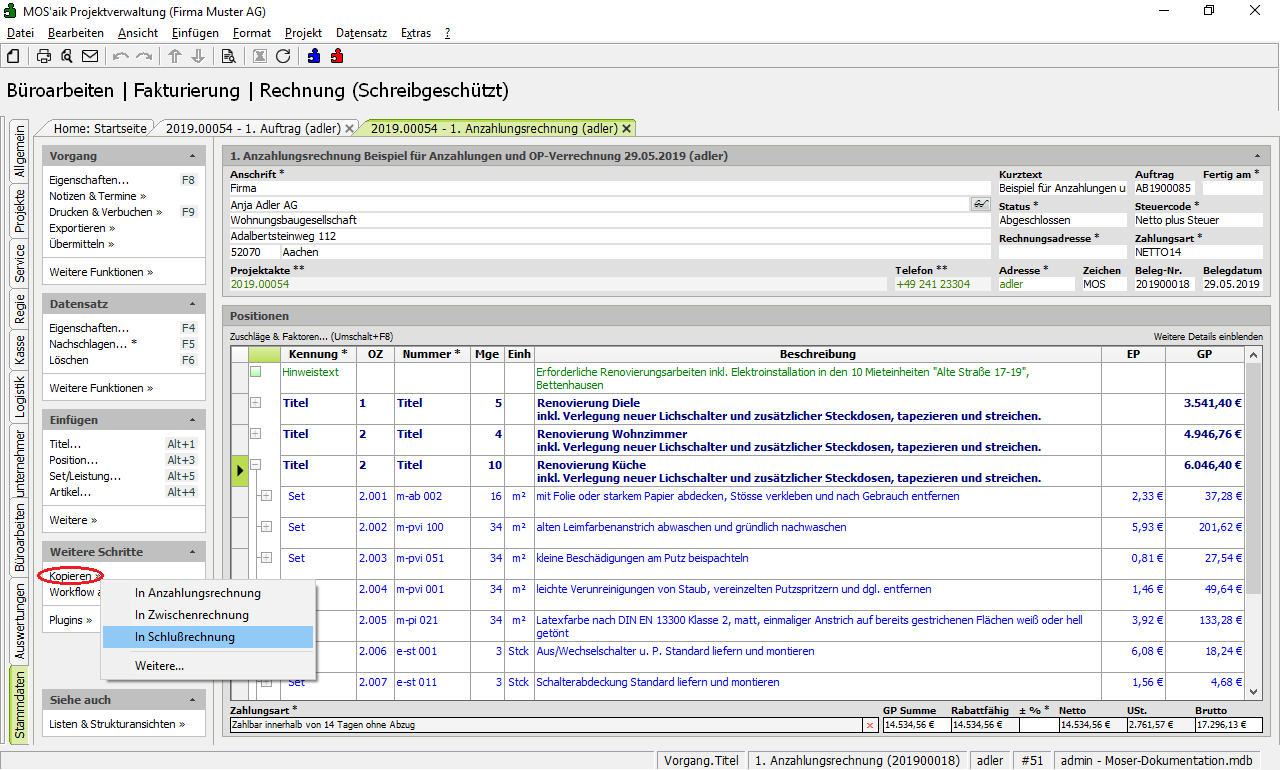Viewport: 1280px width, 770px height.
Task: Click the red puzzle piece icon
Action: 337,56
